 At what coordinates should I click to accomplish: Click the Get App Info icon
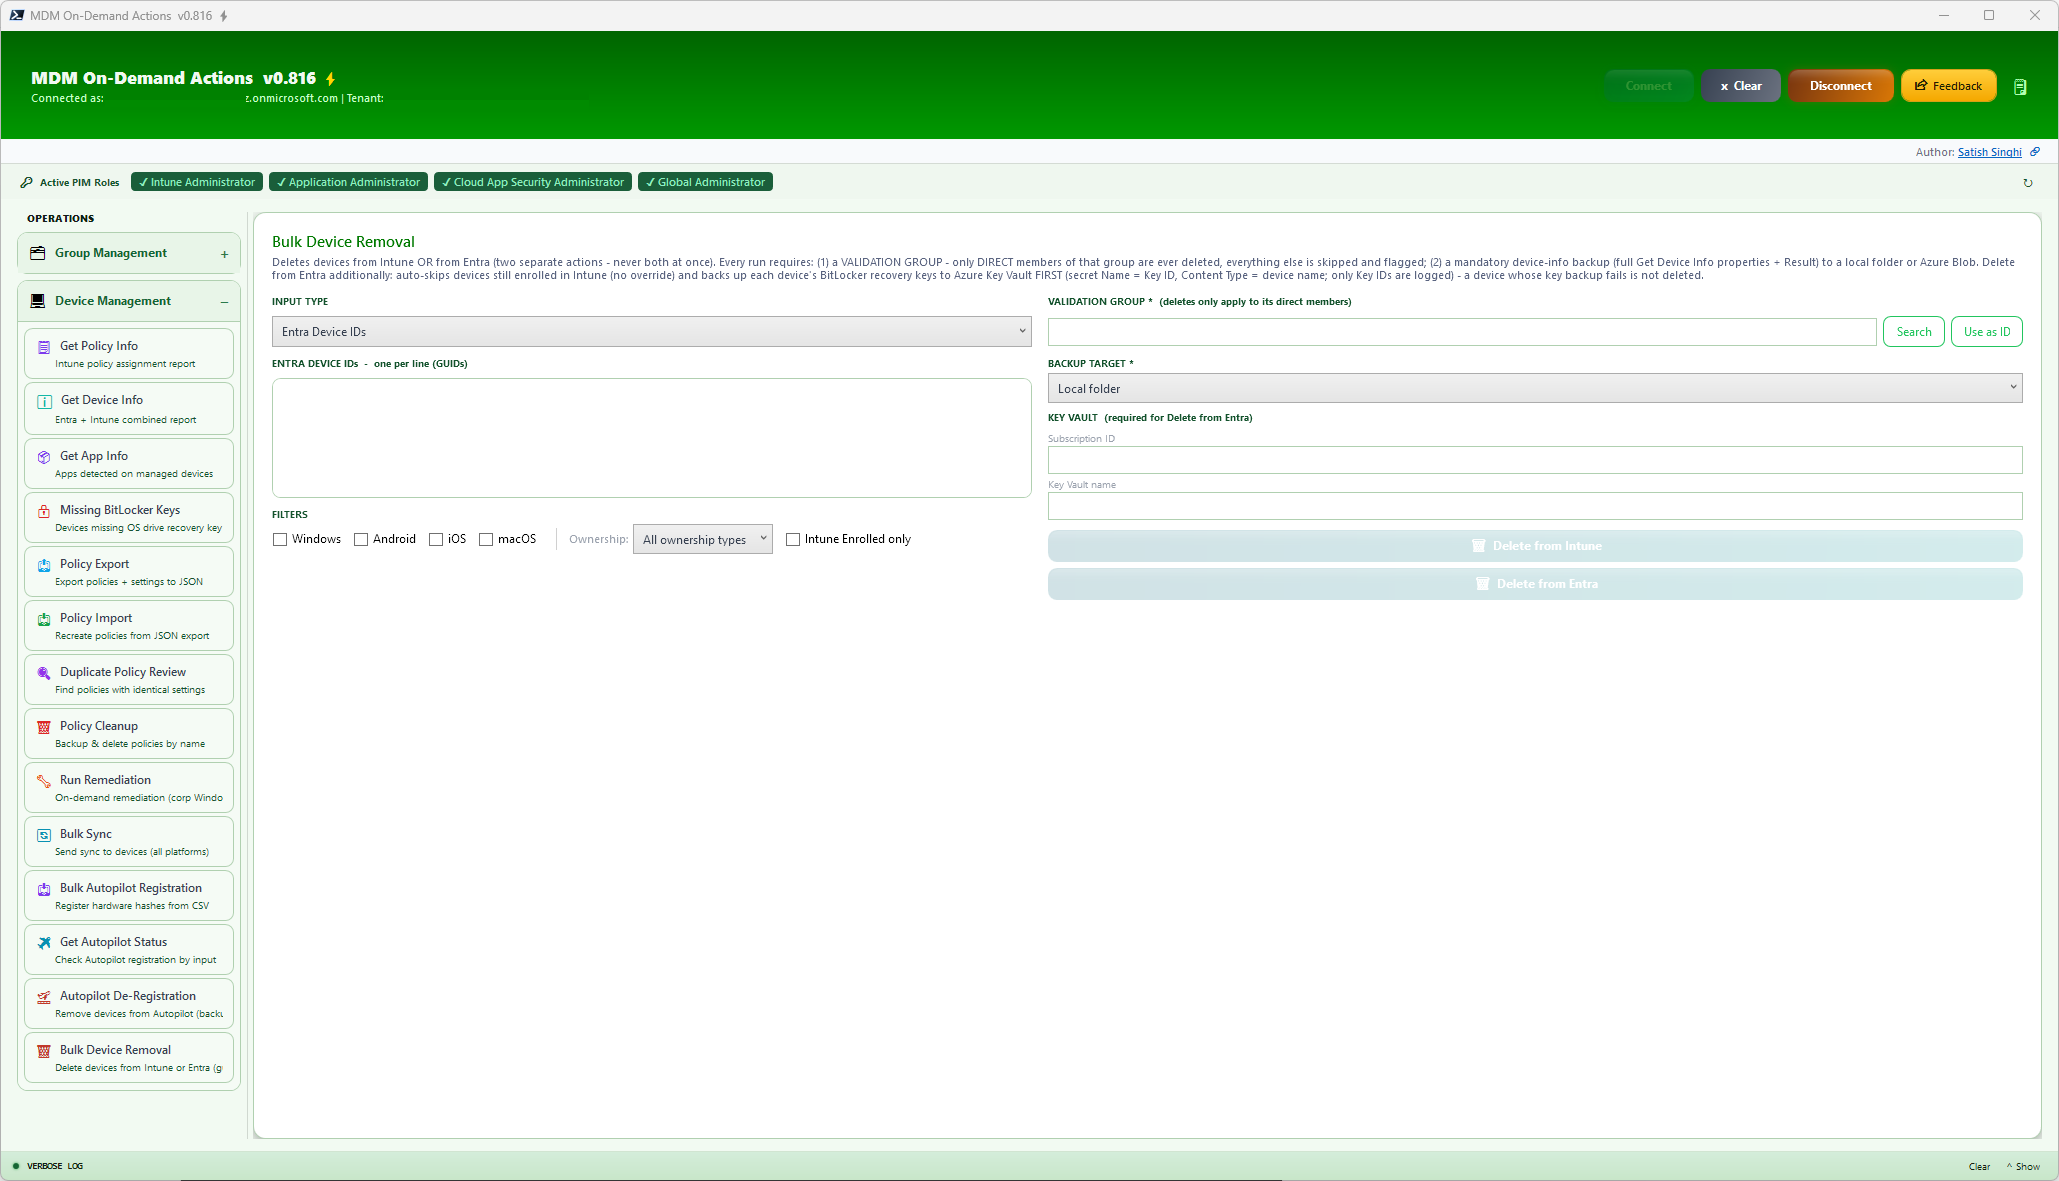click(44, 457)
